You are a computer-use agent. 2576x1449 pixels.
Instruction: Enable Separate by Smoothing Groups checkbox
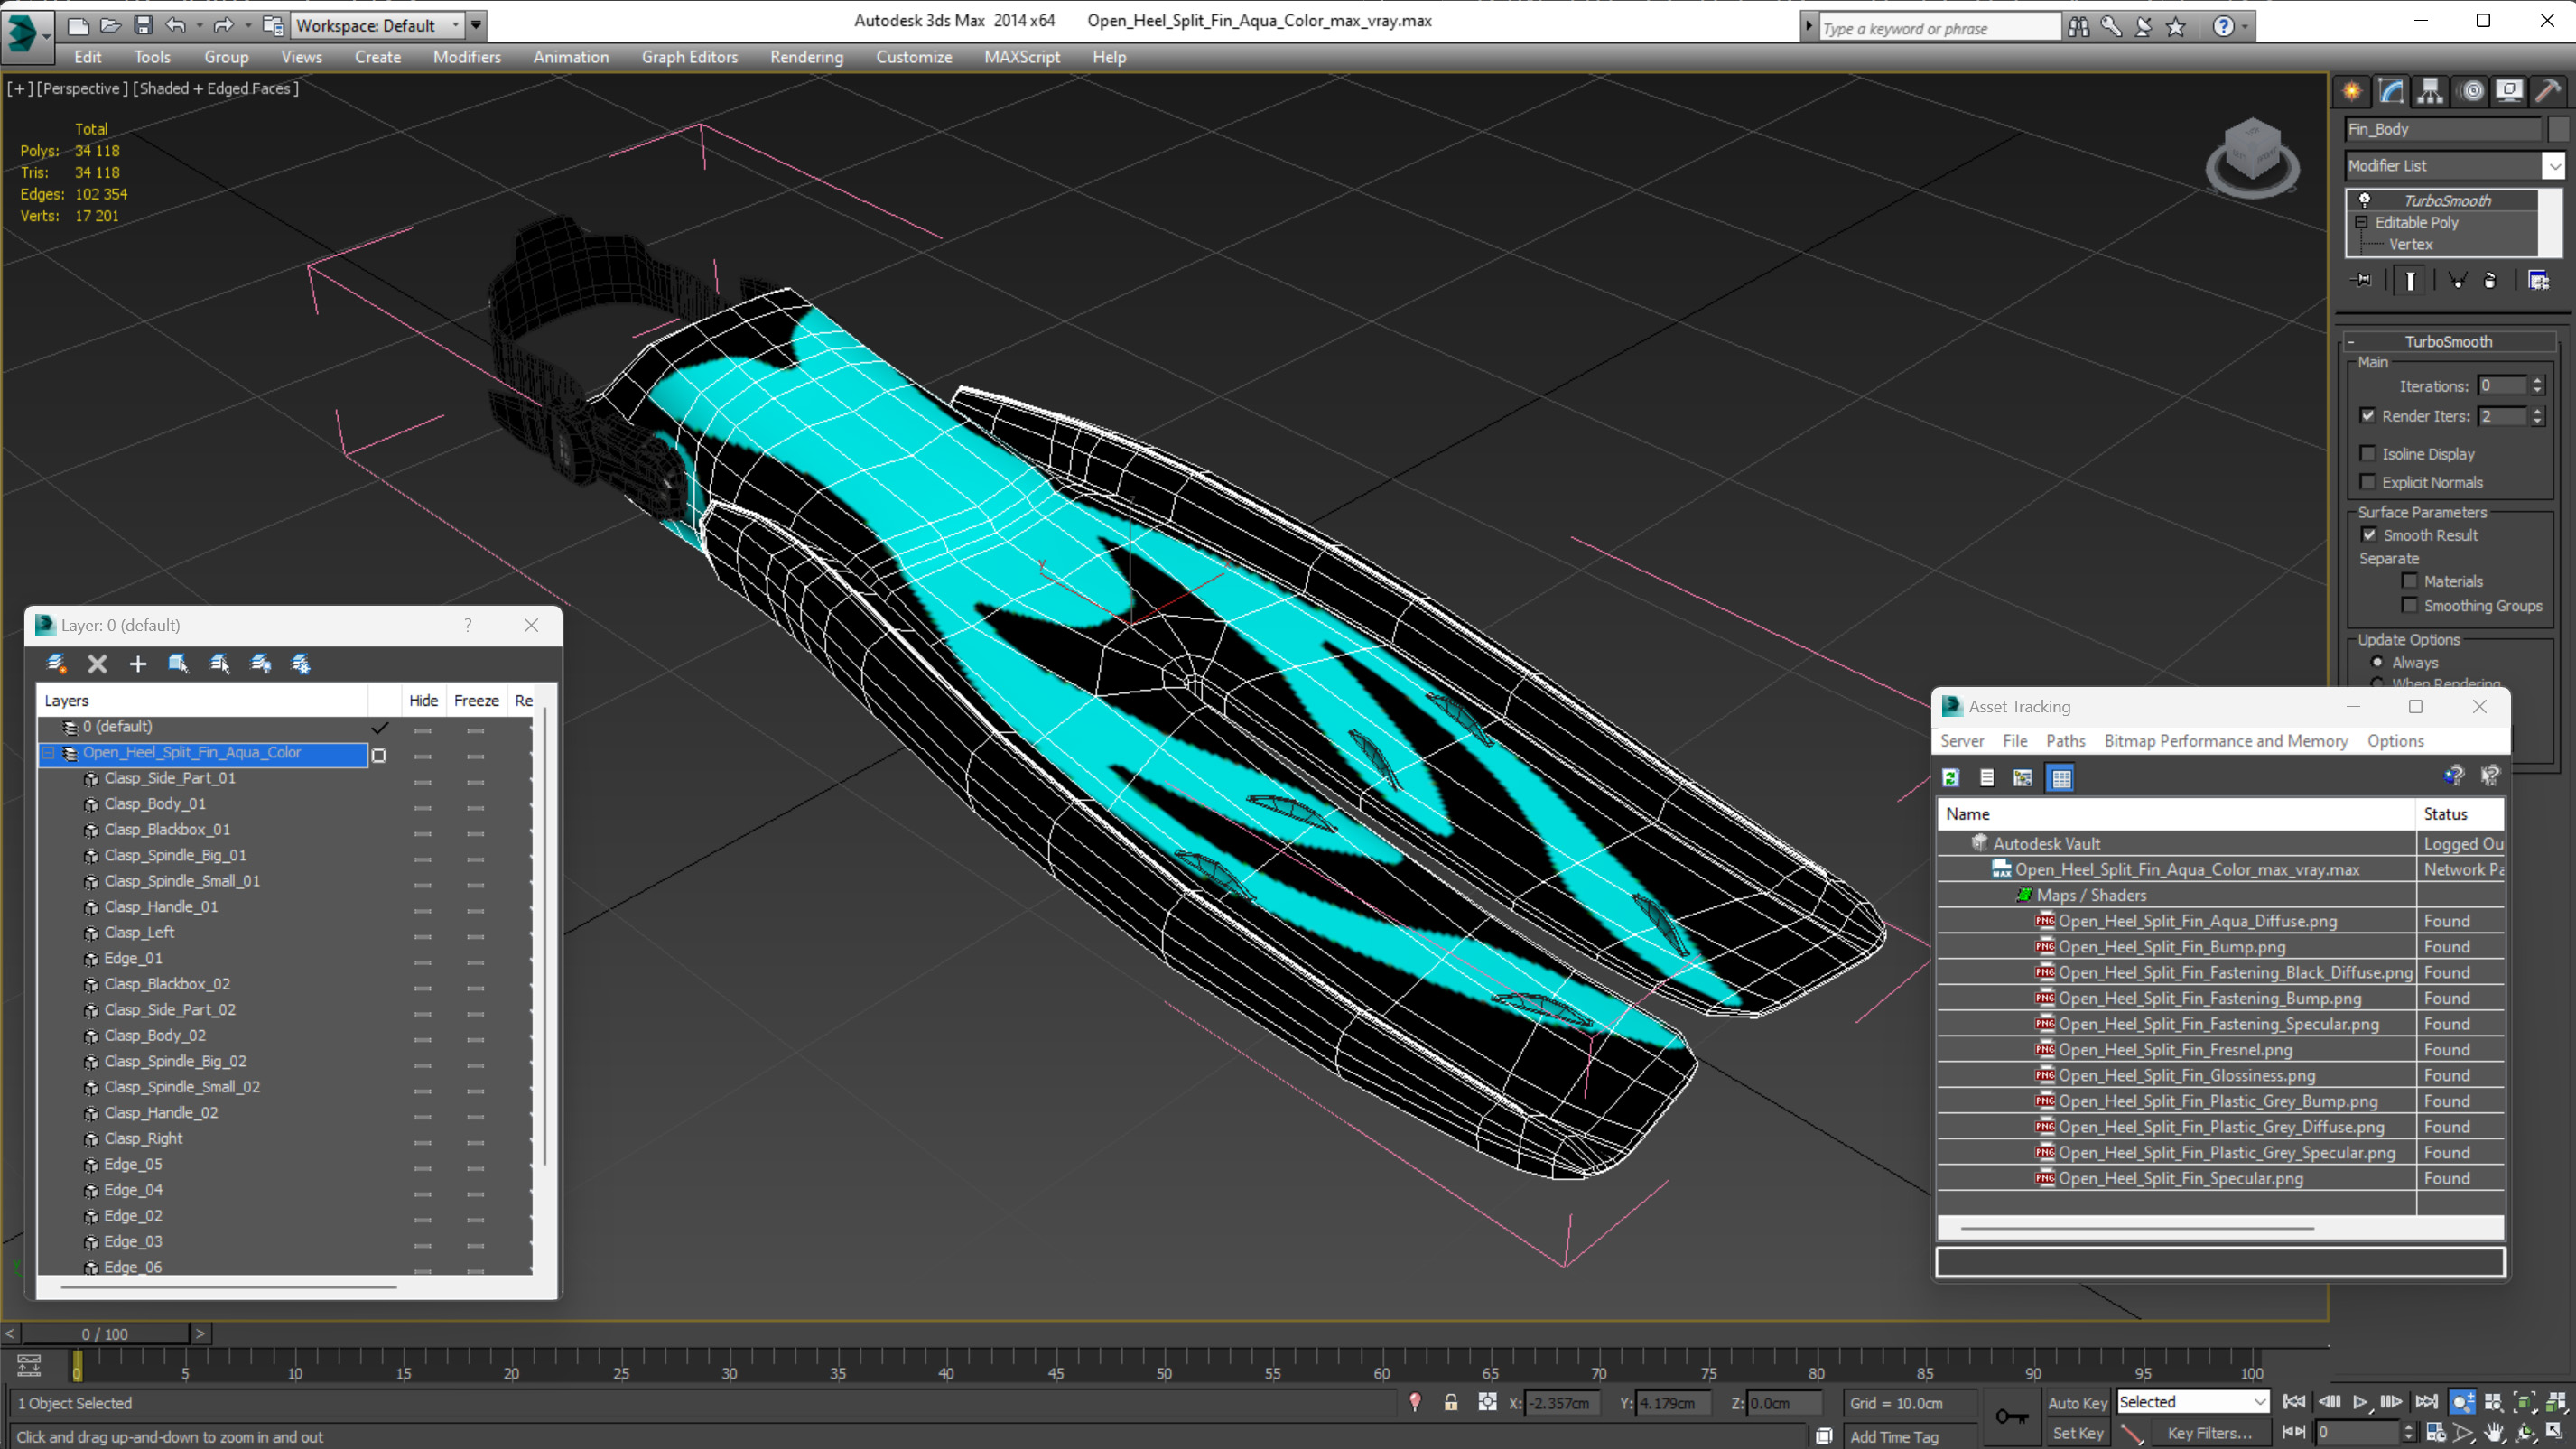click(2409, 605)
